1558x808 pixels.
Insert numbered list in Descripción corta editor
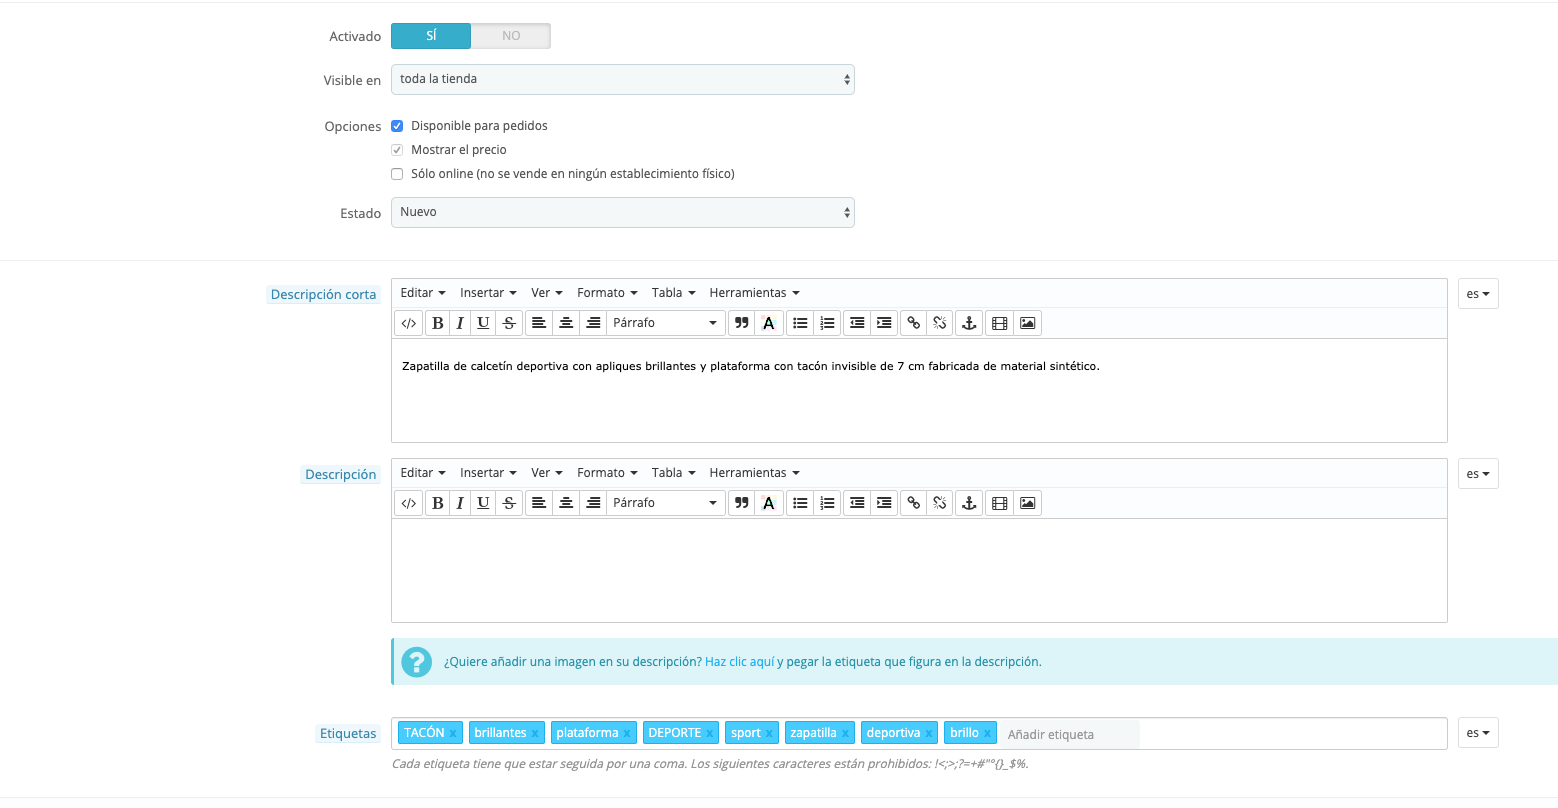[827, 323]
